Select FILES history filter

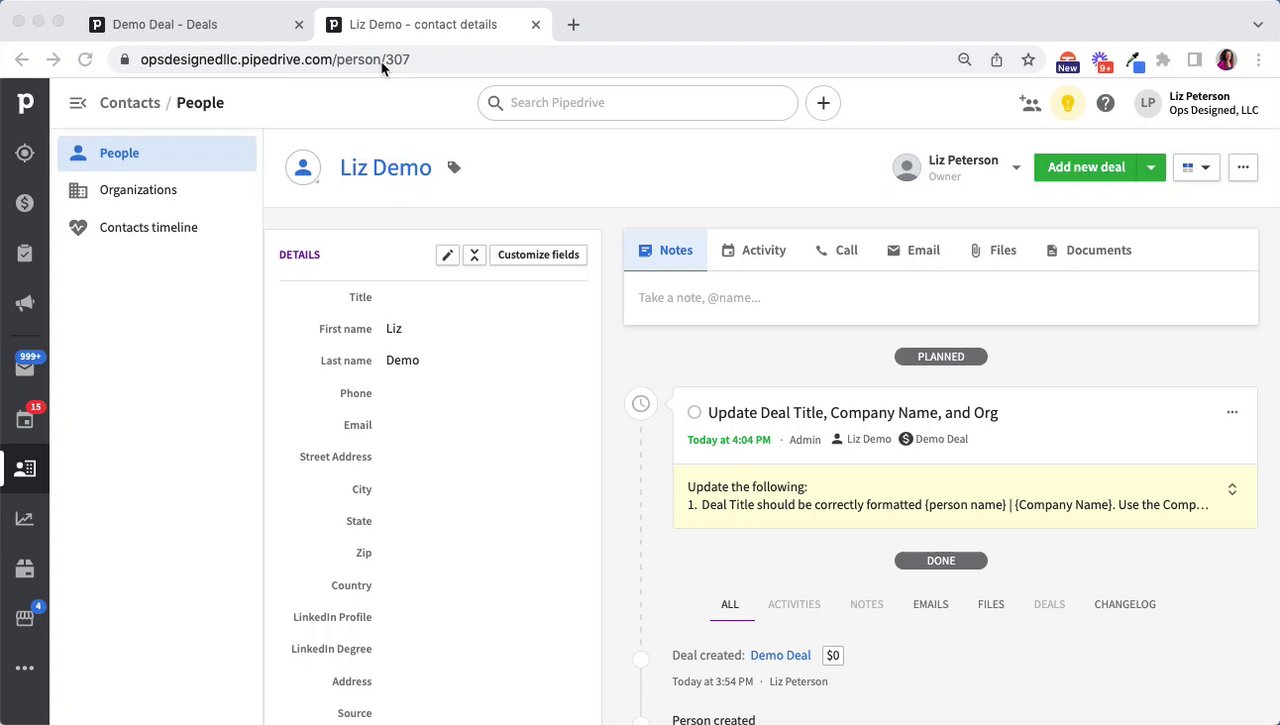[991, 605]
